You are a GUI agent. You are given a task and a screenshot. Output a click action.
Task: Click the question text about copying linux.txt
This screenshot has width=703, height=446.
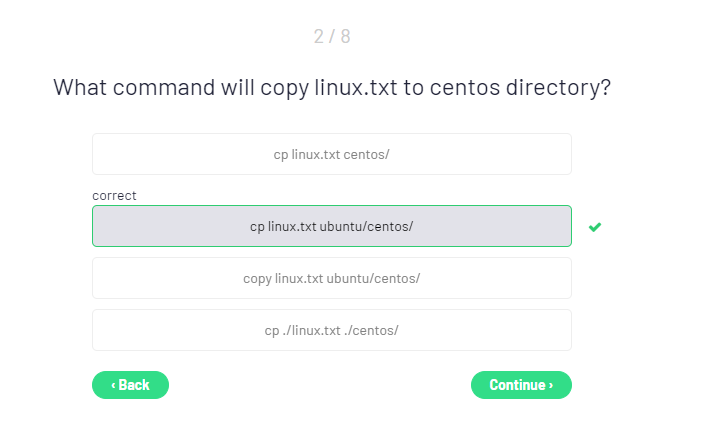click(x=332, y=87)
